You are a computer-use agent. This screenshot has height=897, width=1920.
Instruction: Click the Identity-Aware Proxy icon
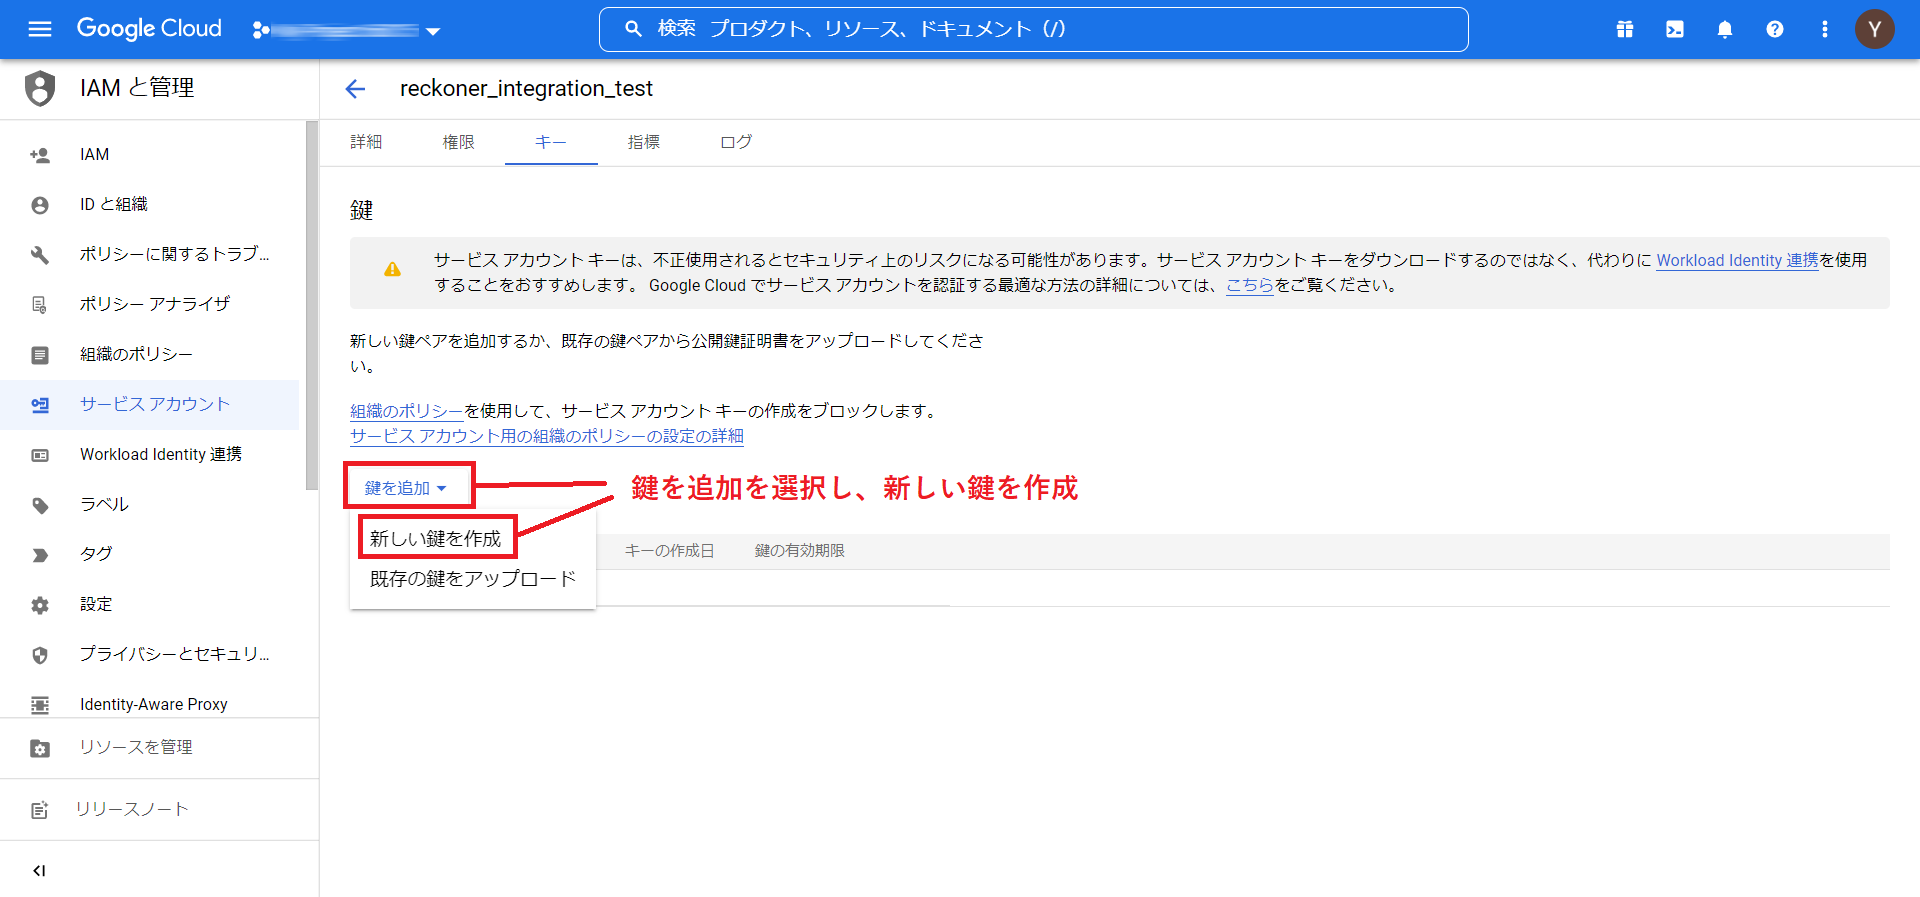click(40, 705)
